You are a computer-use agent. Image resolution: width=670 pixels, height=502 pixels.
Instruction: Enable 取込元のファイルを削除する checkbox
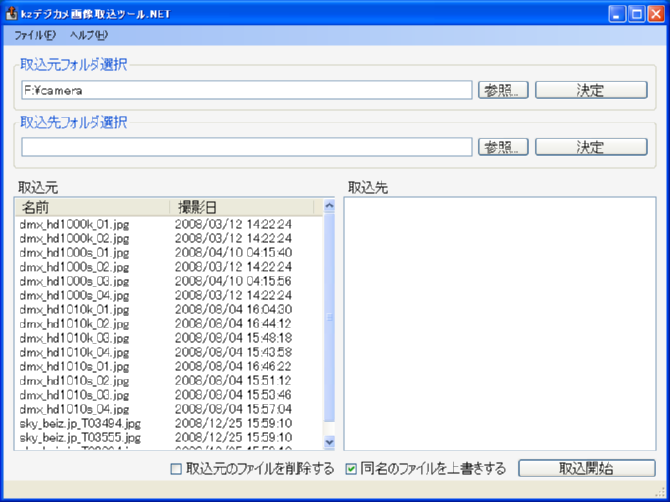click(x=176, y=469)
